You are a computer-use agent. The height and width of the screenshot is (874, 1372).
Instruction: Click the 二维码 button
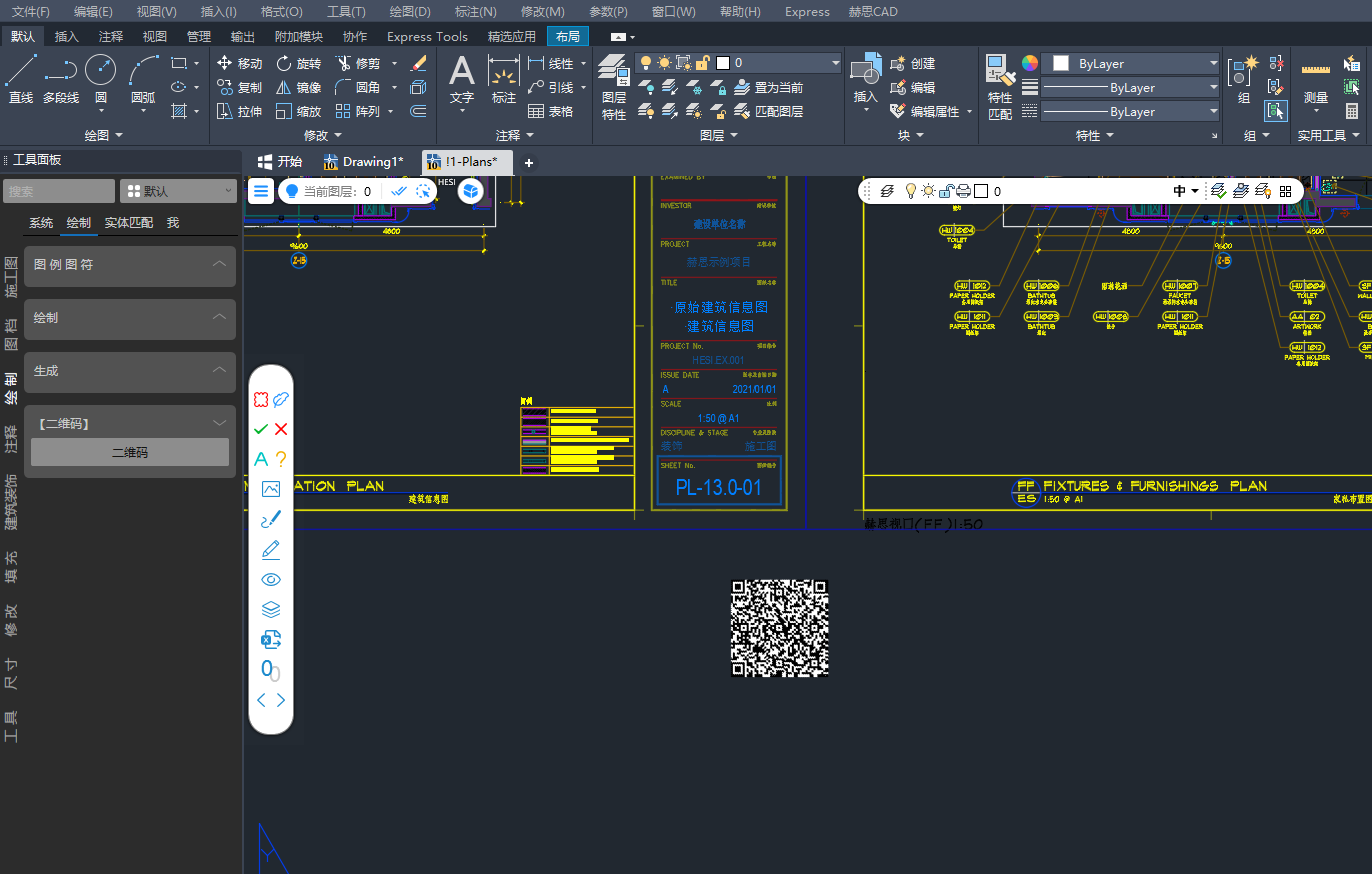(130, 452)
